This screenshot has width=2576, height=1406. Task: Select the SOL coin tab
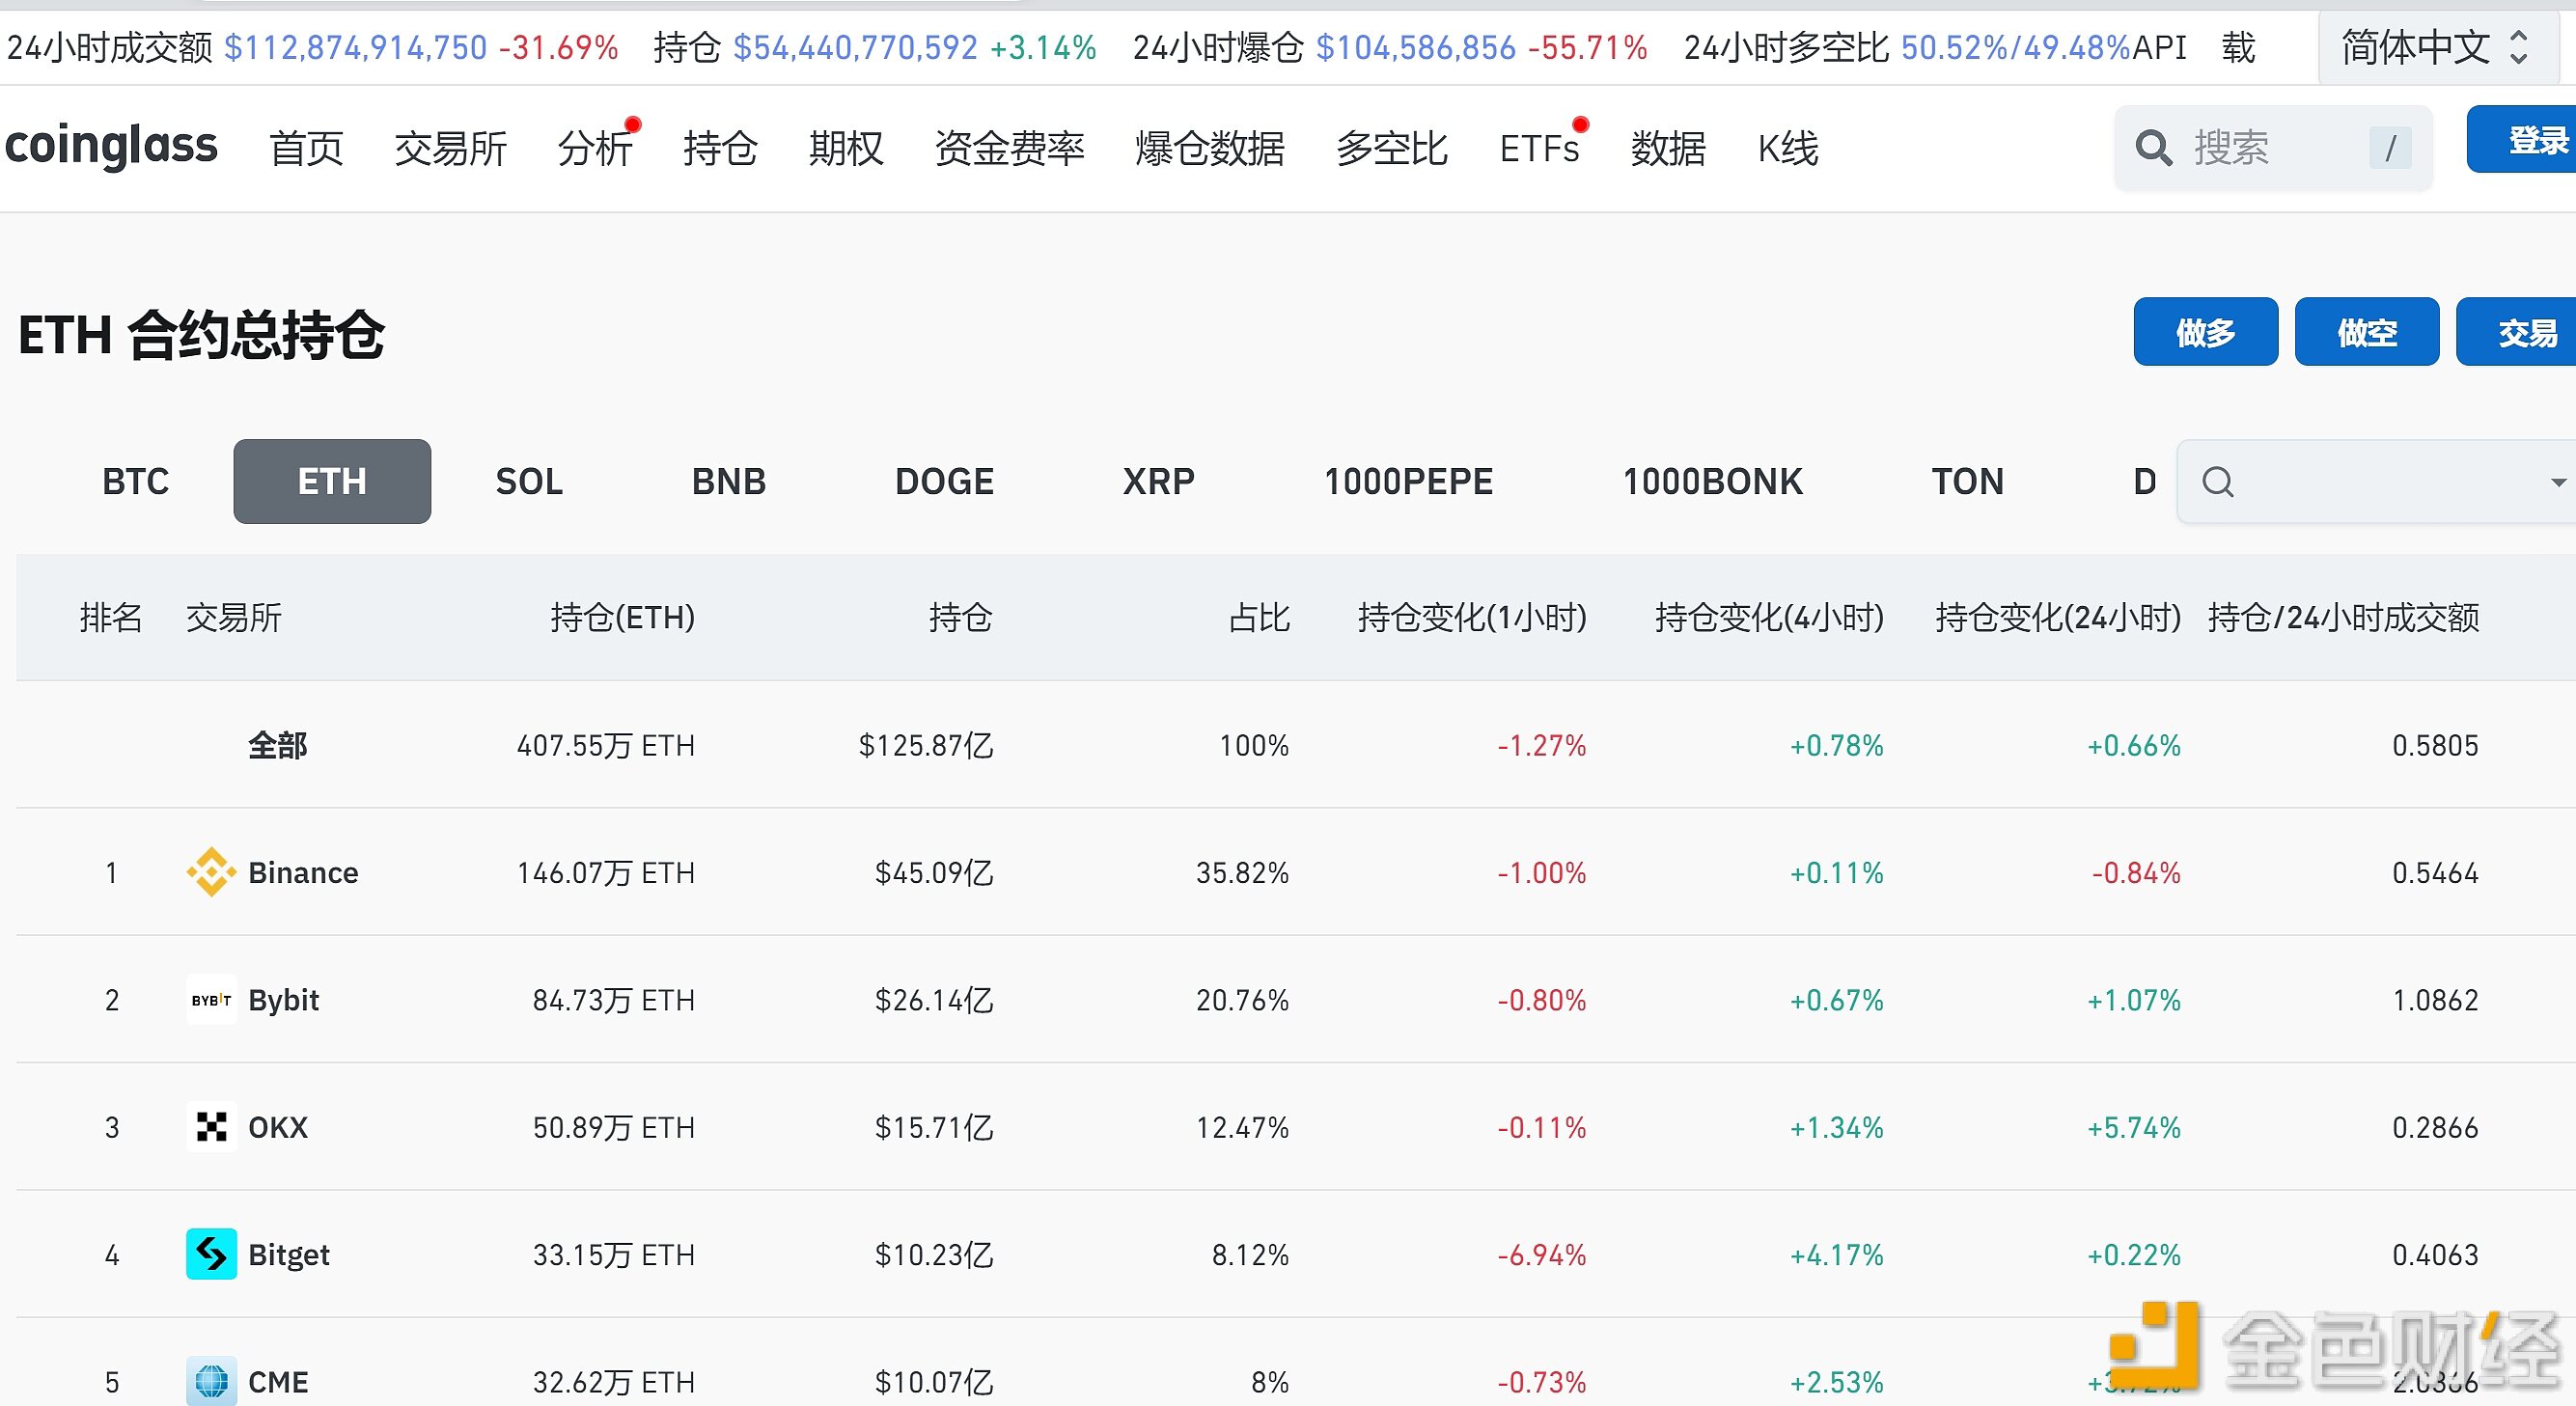529,481
